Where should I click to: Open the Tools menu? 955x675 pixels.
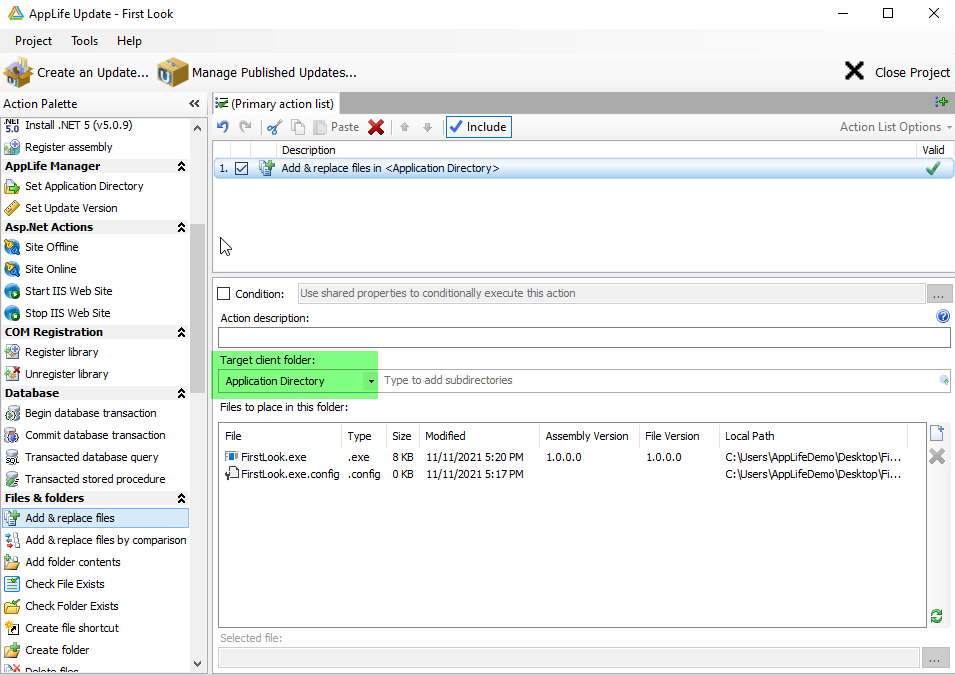85,41
